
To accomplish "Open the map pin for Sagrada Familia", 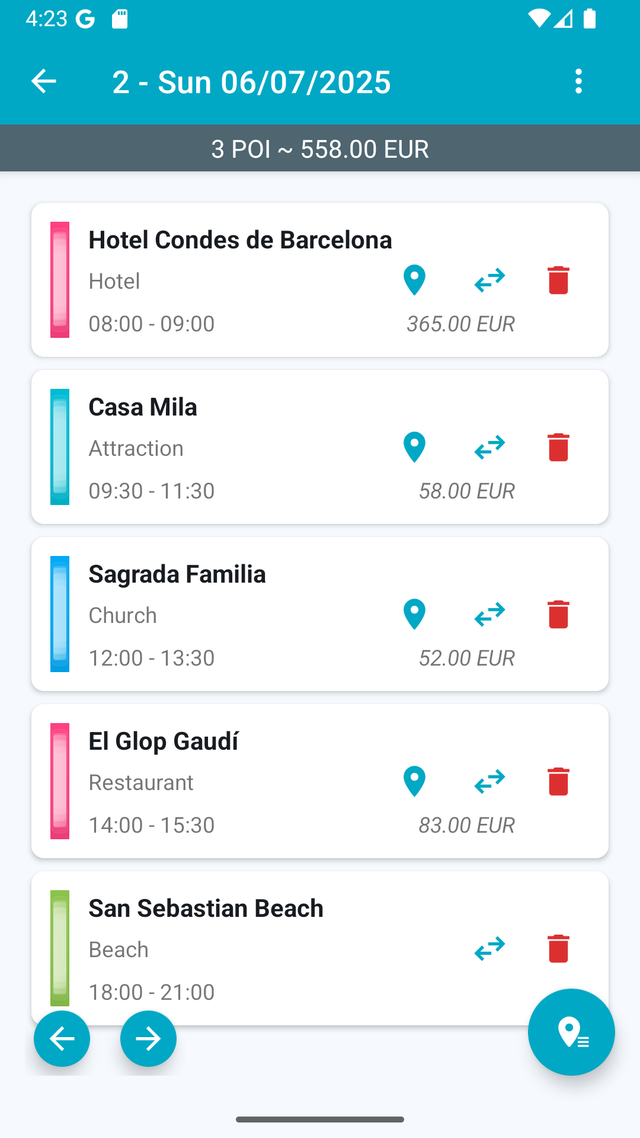I will [x=415, y=614].
